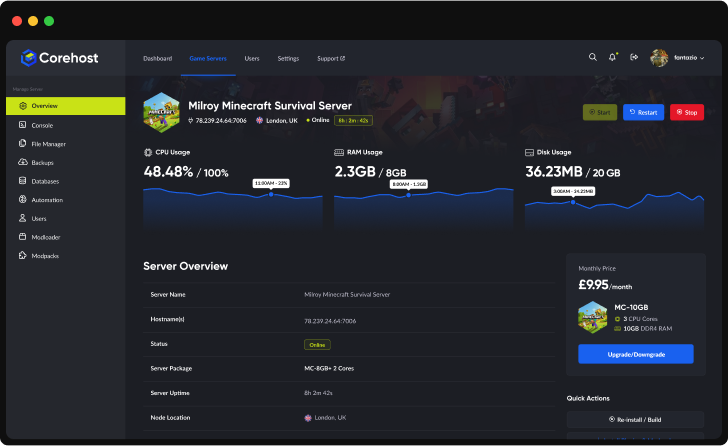The height and width of the screenshot is (446, 728).
Task: Click the sidebar Users person icon
Action: coord(22,218)
